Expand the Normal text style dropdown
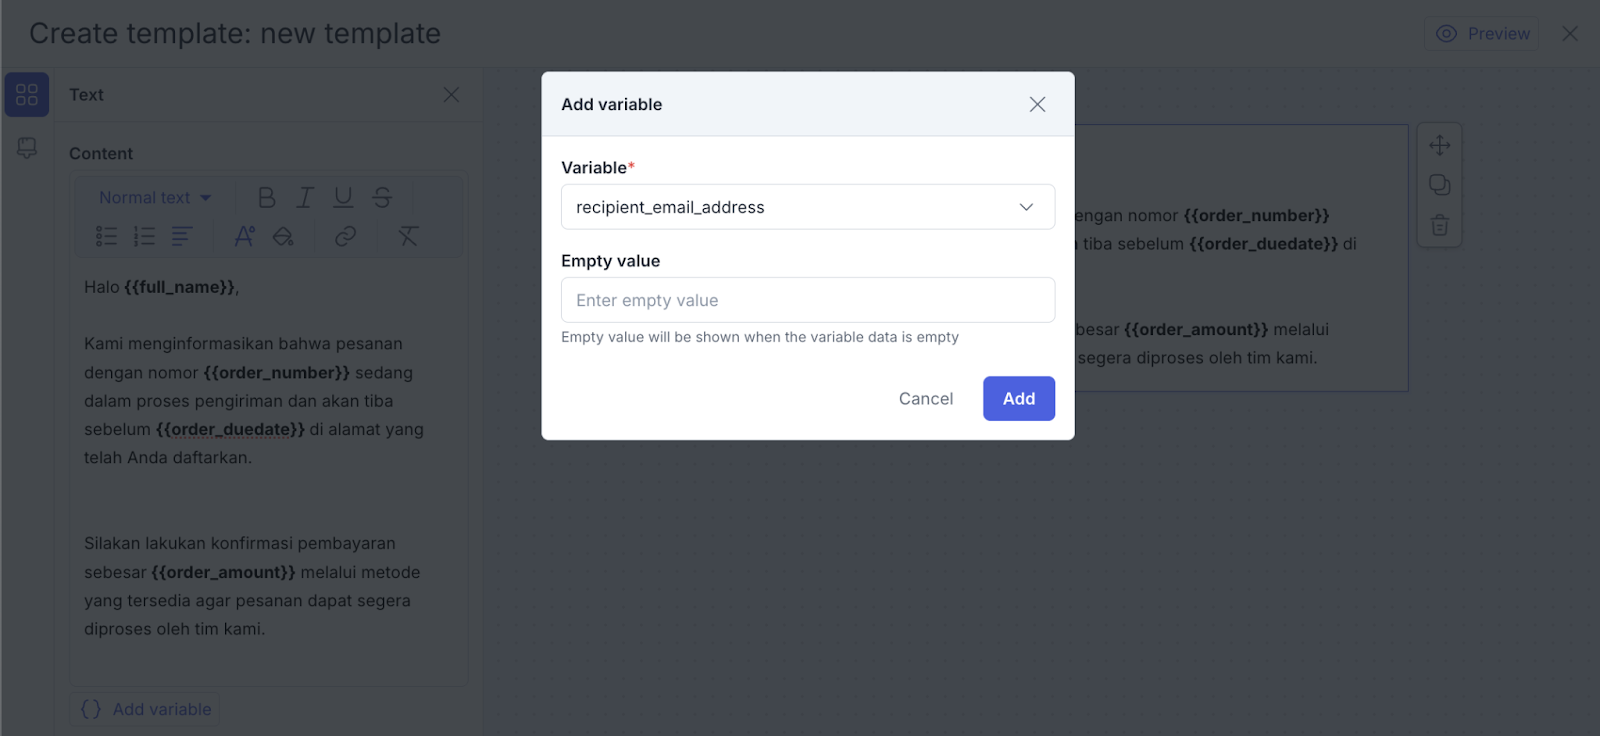Screen dimensions: 1600x736 pos(155,198)
